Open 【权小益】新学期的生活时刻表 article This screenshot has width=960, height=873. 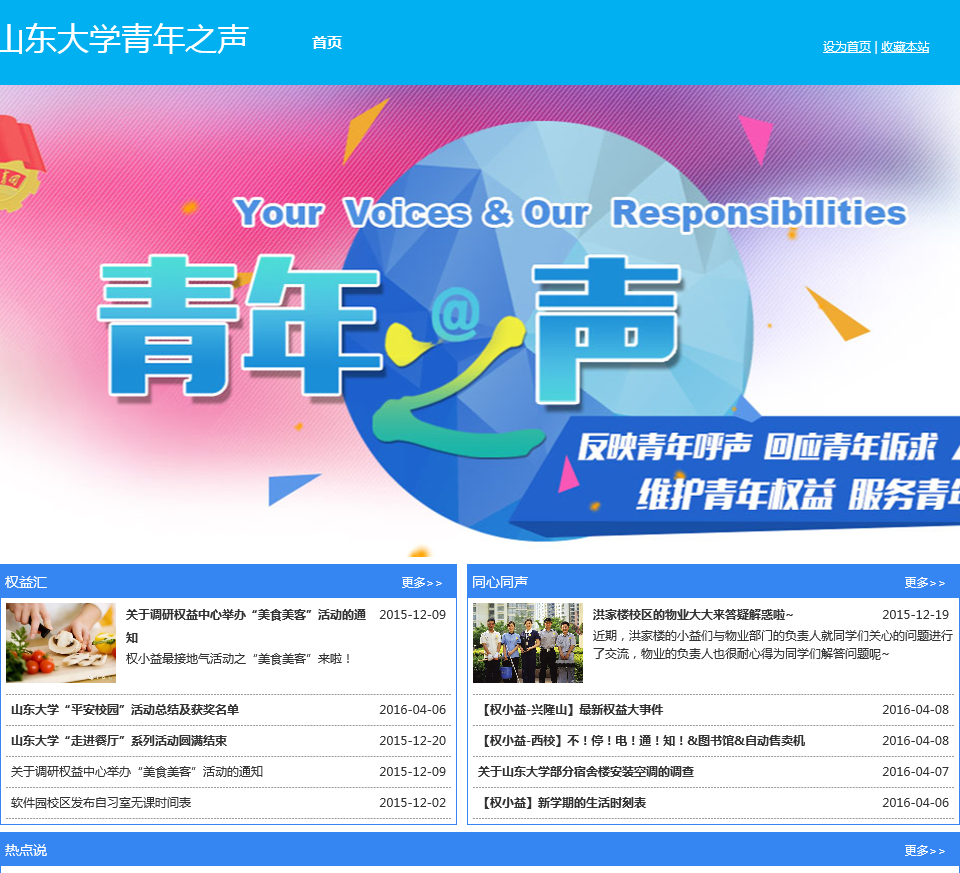pos(562,803)
